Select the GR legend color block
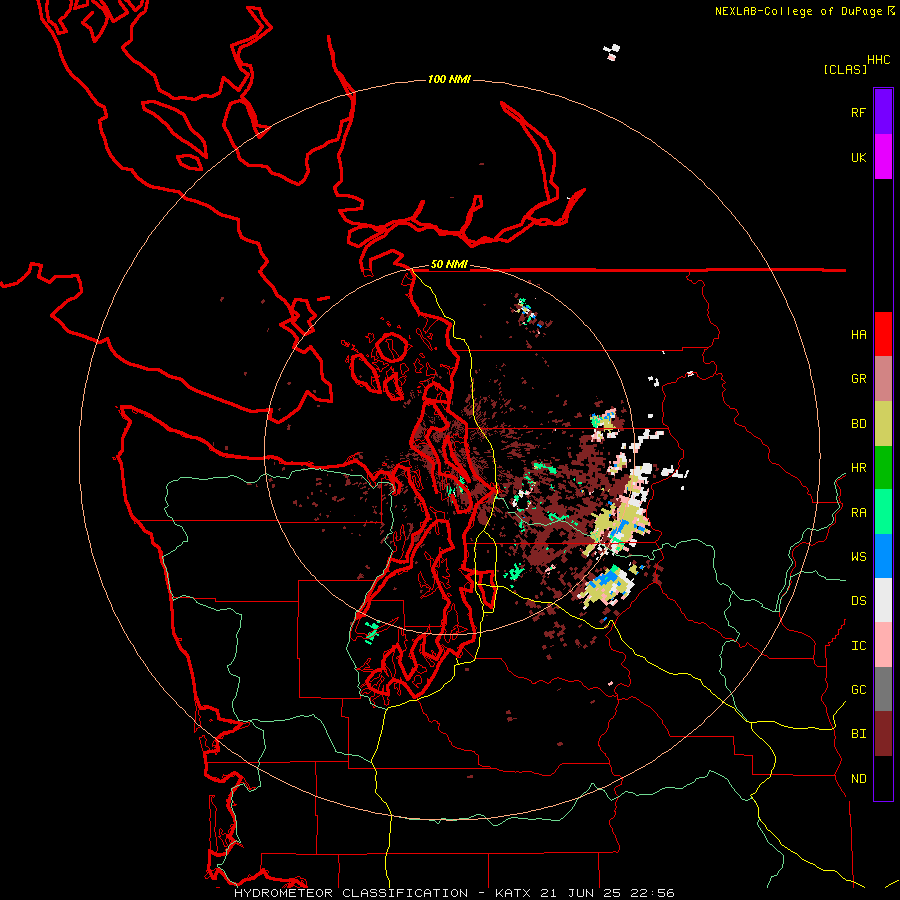This screenshot has height=900, width=900. pos(883,379)
